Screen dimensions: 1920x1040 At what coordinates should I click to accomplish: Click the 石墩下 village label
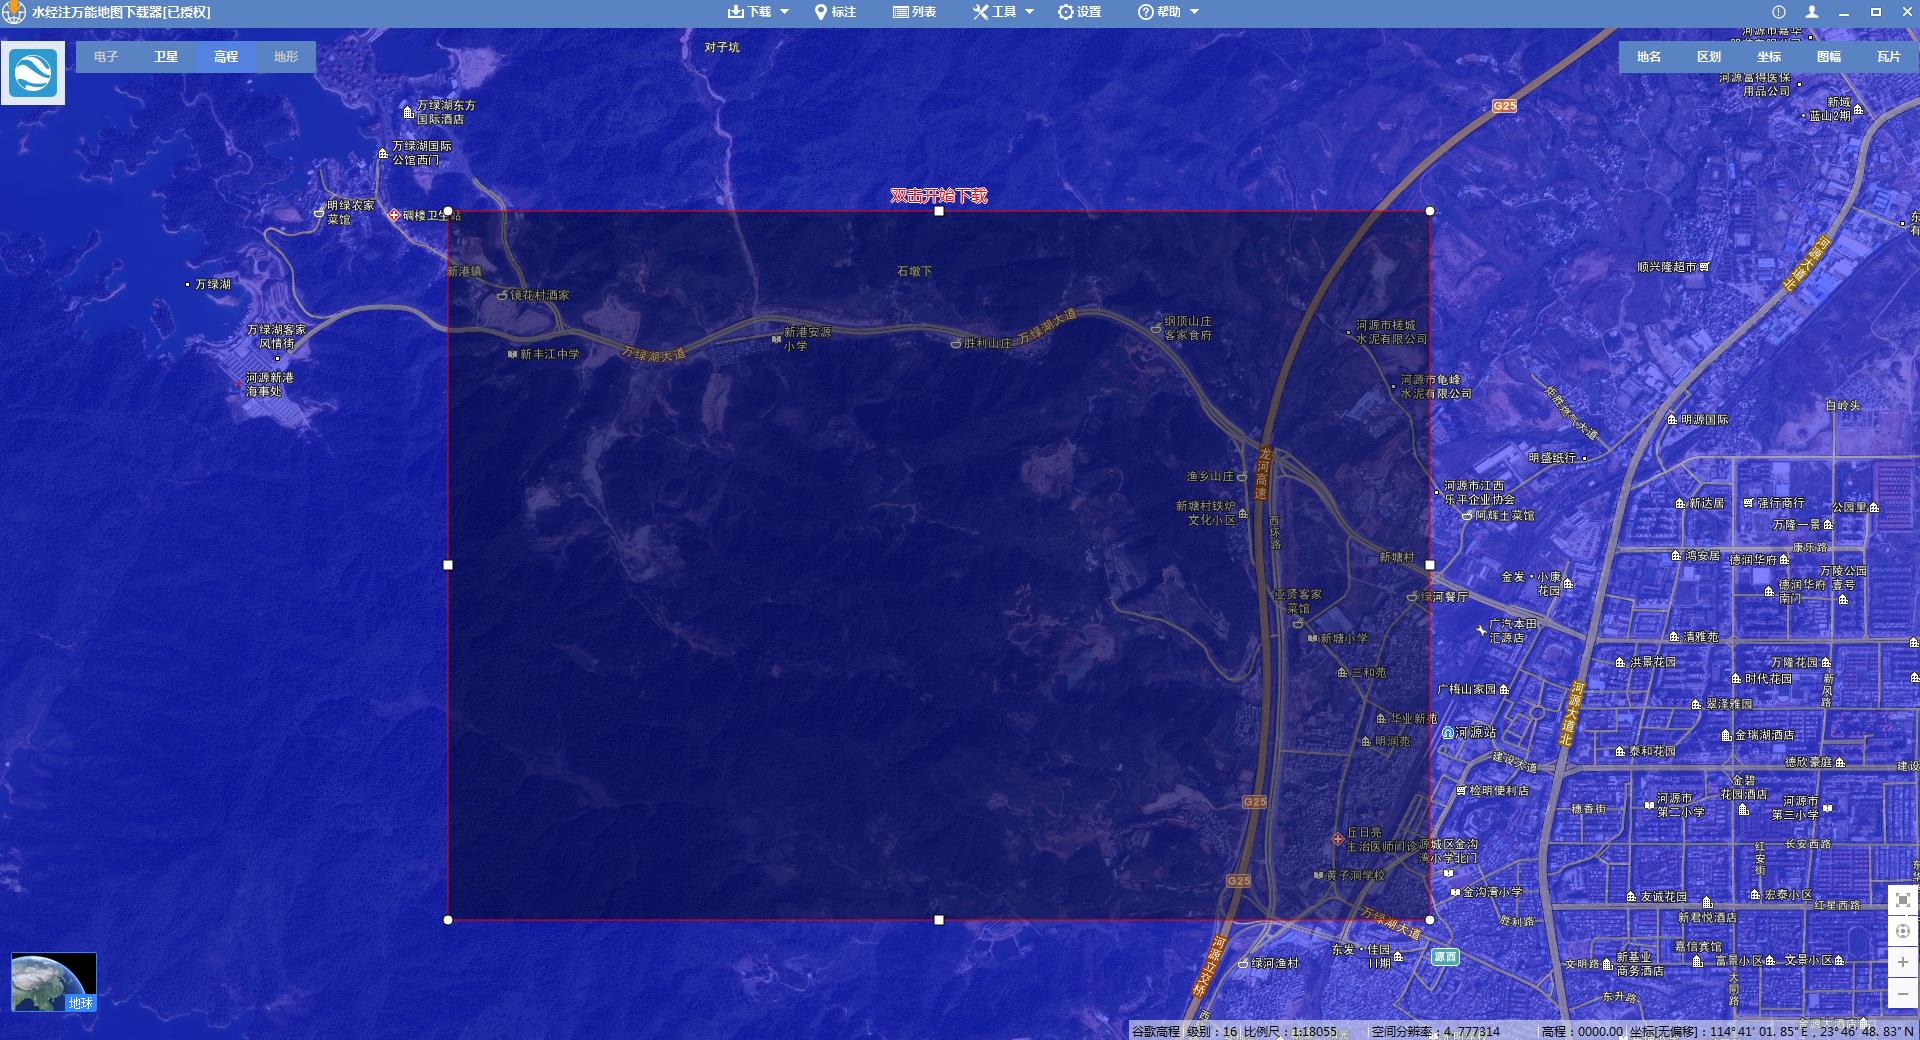click(914, 271)
